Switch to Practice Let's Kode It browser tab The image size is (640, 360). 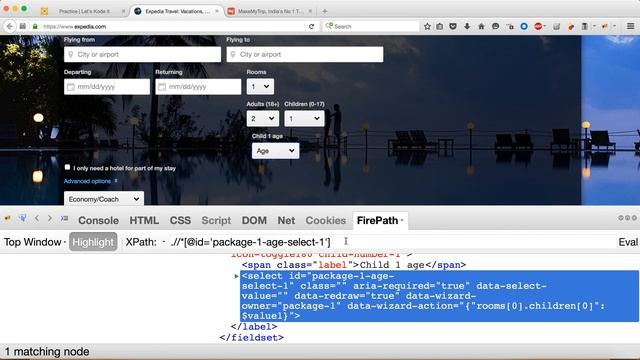(84, 11)
